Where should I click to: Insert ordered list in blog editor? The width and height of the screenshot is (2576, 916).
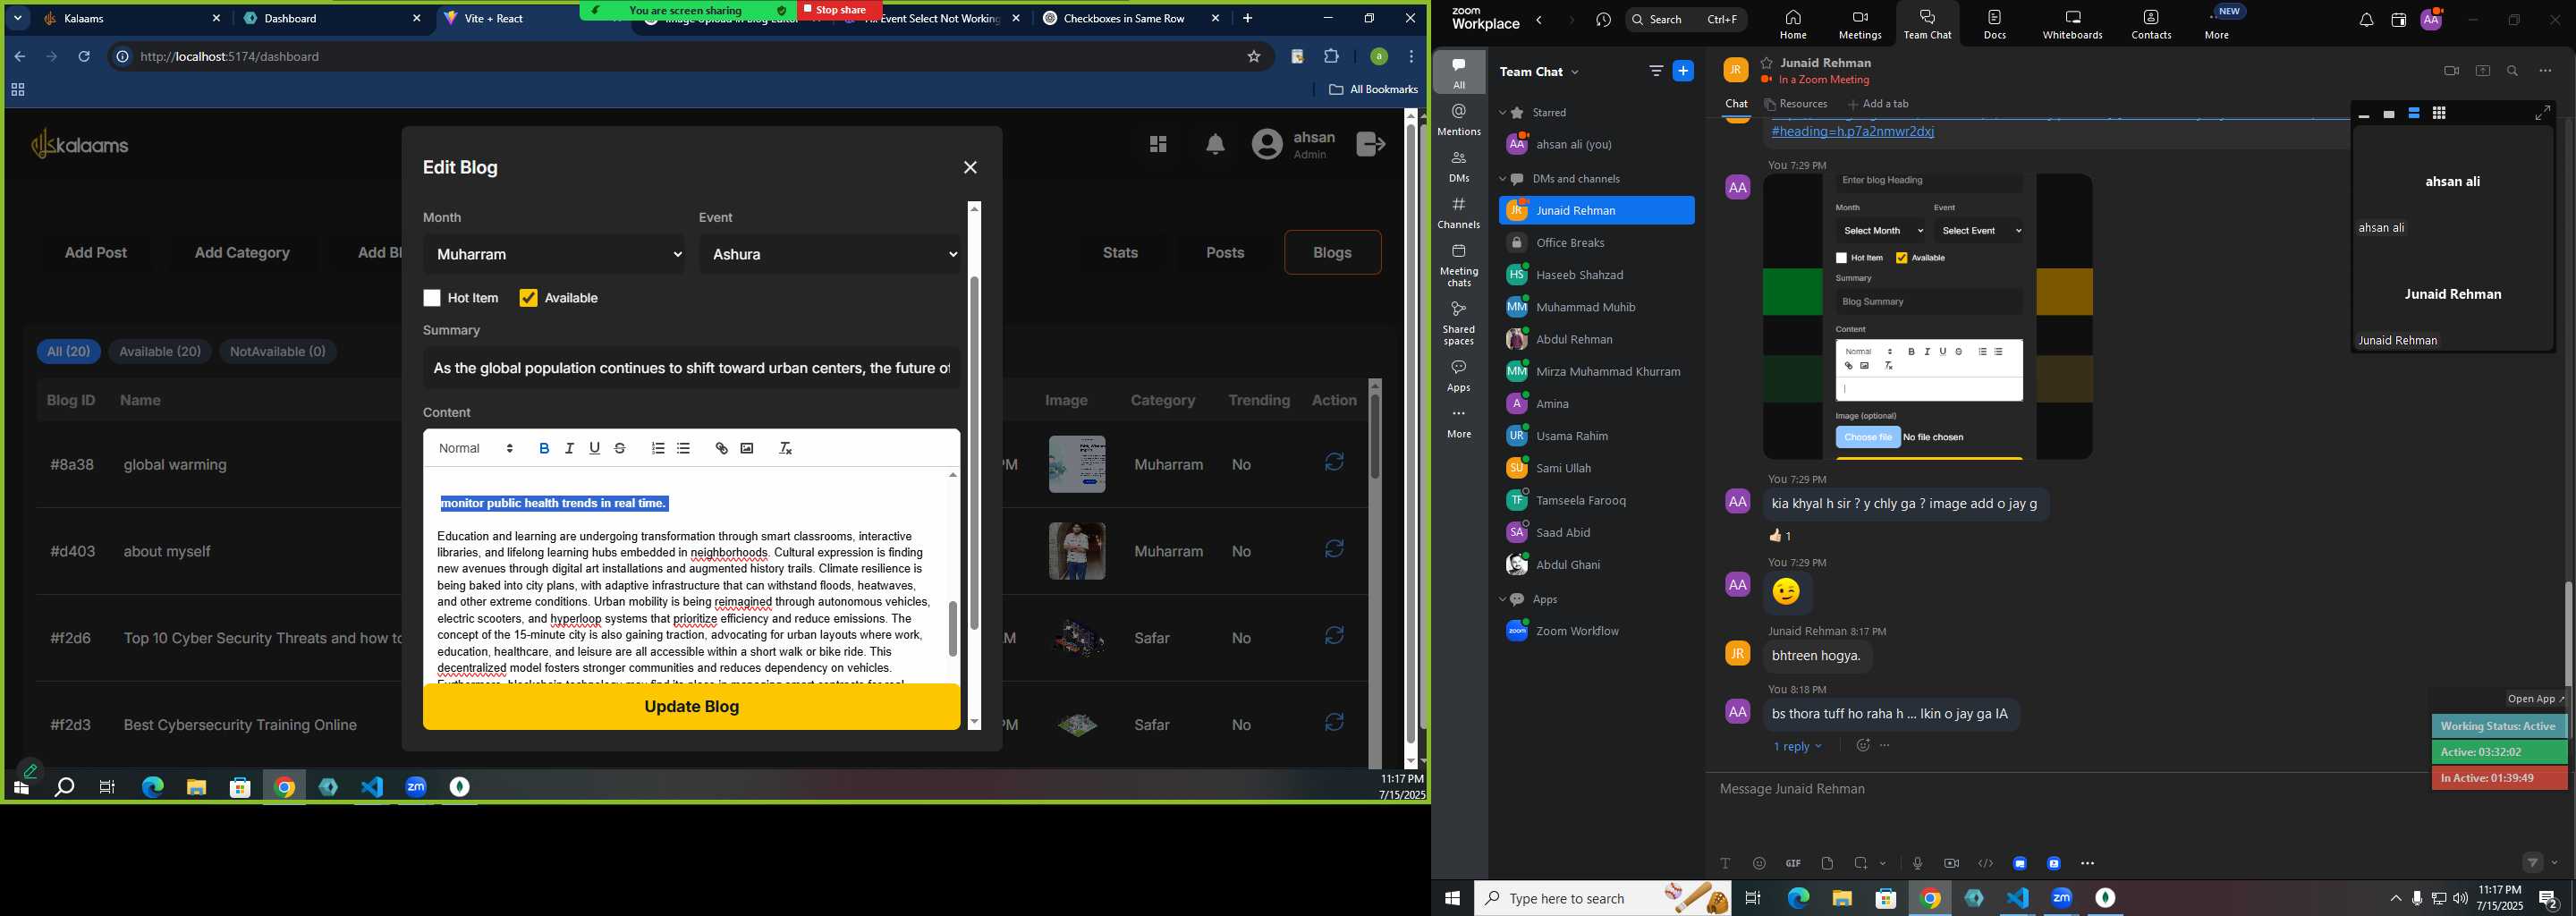[x=658, y=448]
